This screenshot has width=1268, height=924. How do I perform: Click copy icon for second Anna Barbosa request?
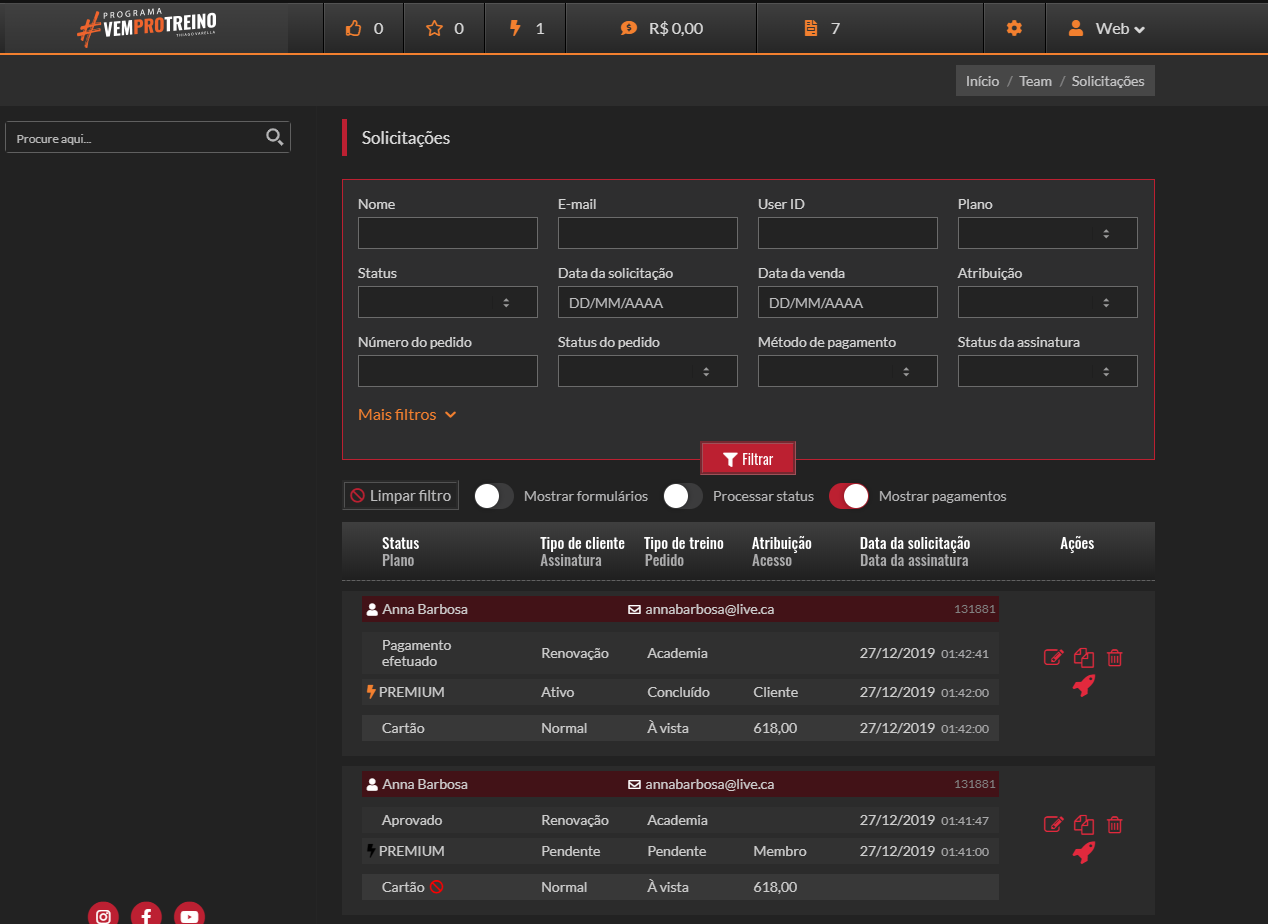click(x=1084, y=825)
